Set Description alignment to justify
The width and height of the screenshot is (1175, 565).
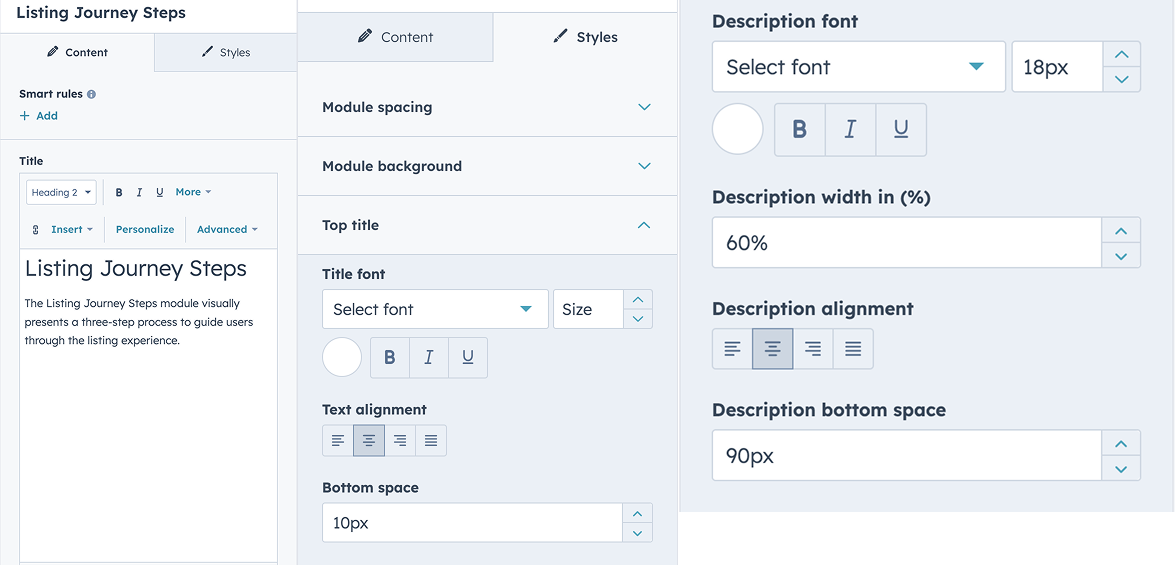853,349
